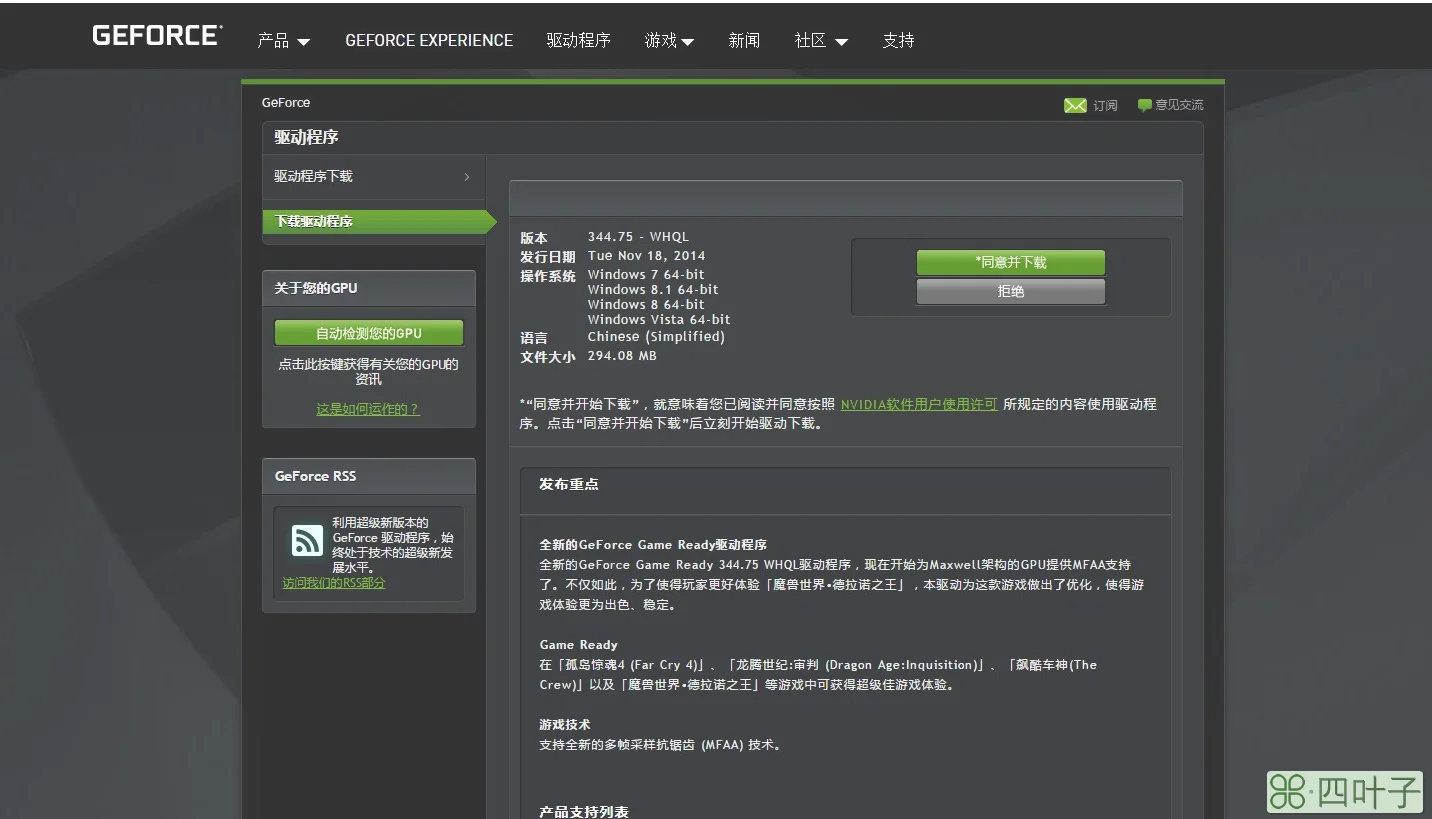
Task: Open the 访问我们的RSS部分 link
Action: (334, 583)
